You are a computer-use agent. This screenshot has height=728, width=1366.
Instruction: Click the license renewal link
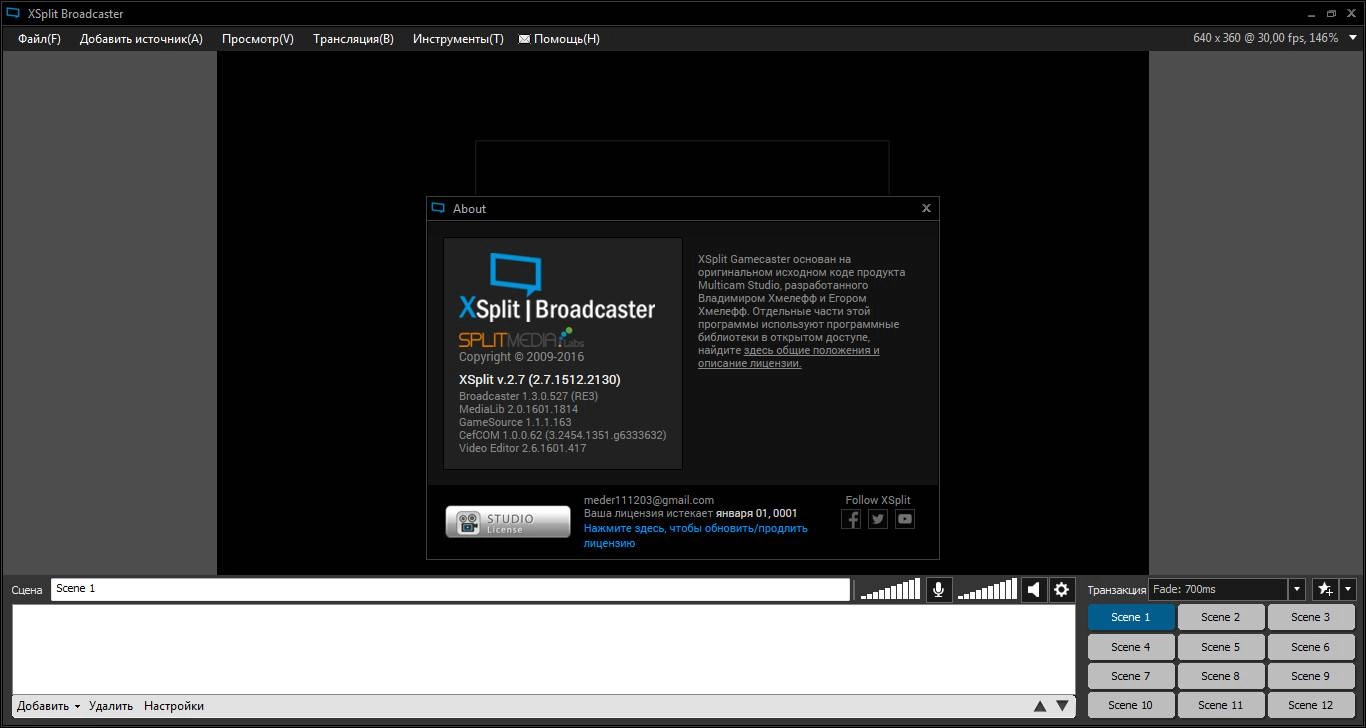[x=696, y=535]
